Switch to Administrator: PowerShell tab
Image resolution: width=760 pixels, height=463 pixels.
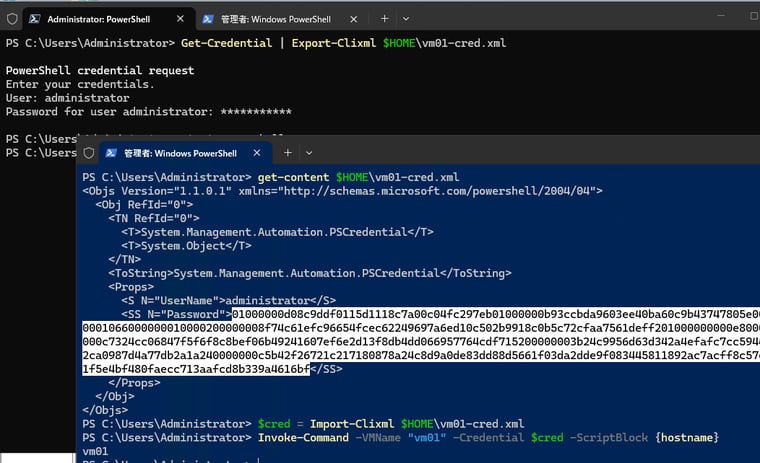tap(109, 19)
